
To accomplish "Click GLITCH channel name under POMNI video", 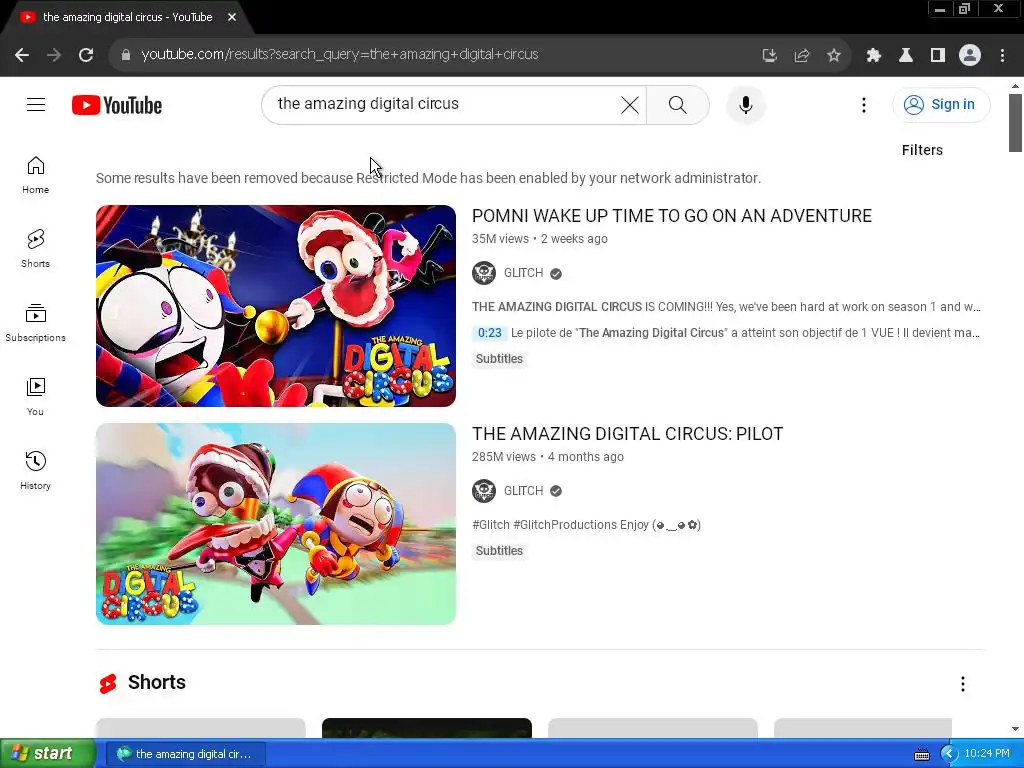I will coord(523,273).
